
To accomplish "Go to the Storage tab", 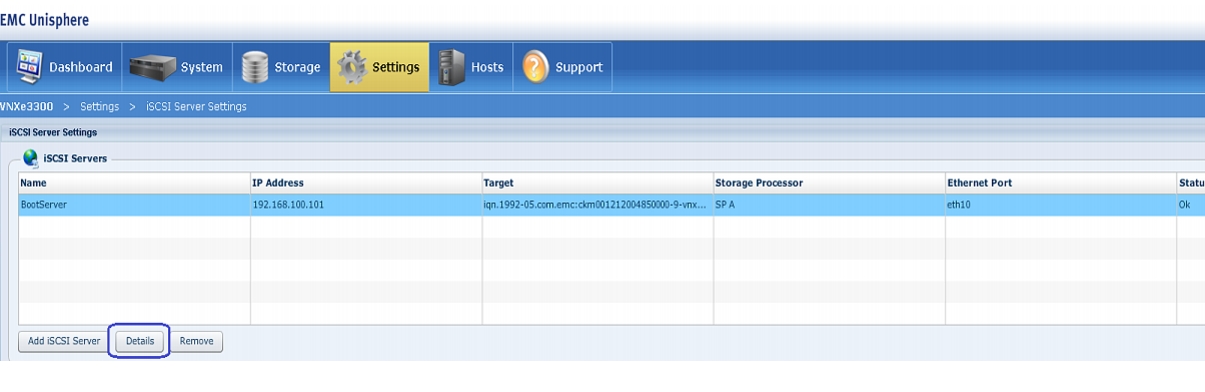I will click(281, 67).
